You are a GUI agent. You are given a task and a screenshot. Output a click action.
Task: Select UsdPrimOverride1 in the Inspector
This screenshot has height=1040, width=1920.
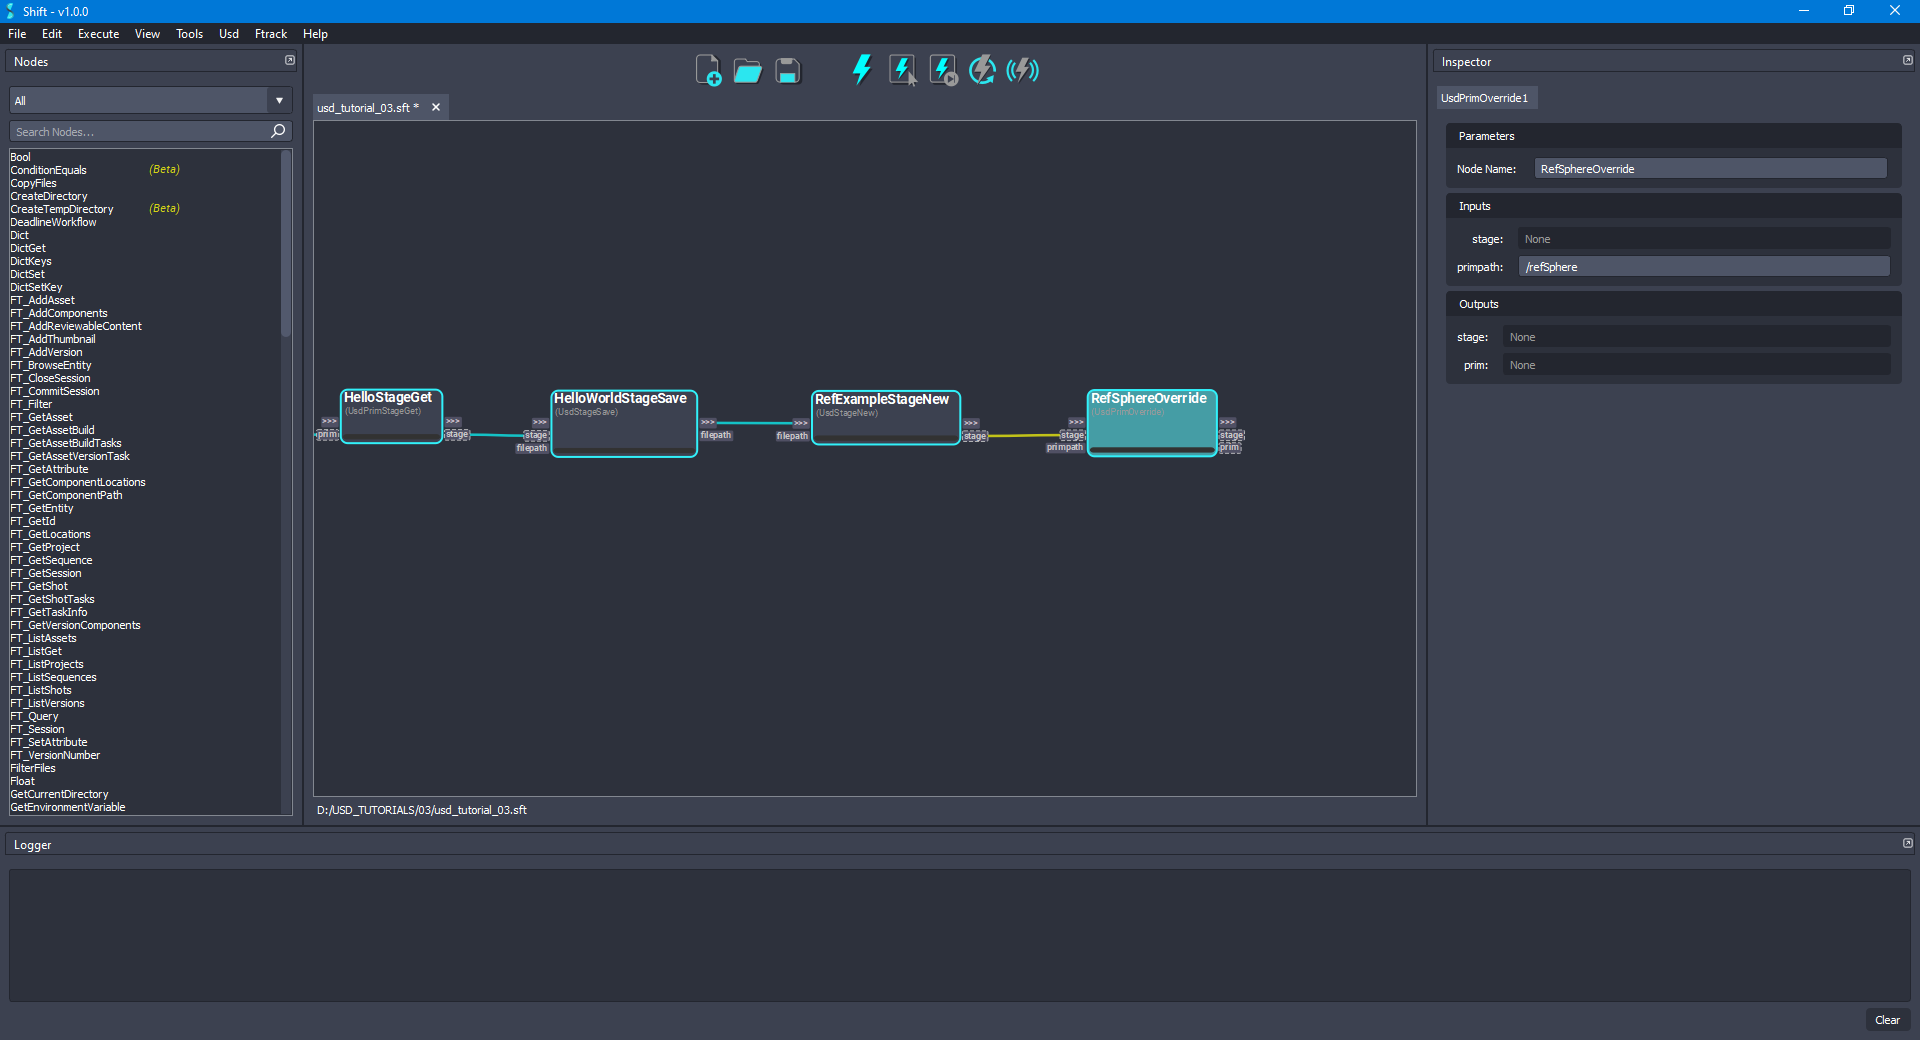tap(1486, 97)
